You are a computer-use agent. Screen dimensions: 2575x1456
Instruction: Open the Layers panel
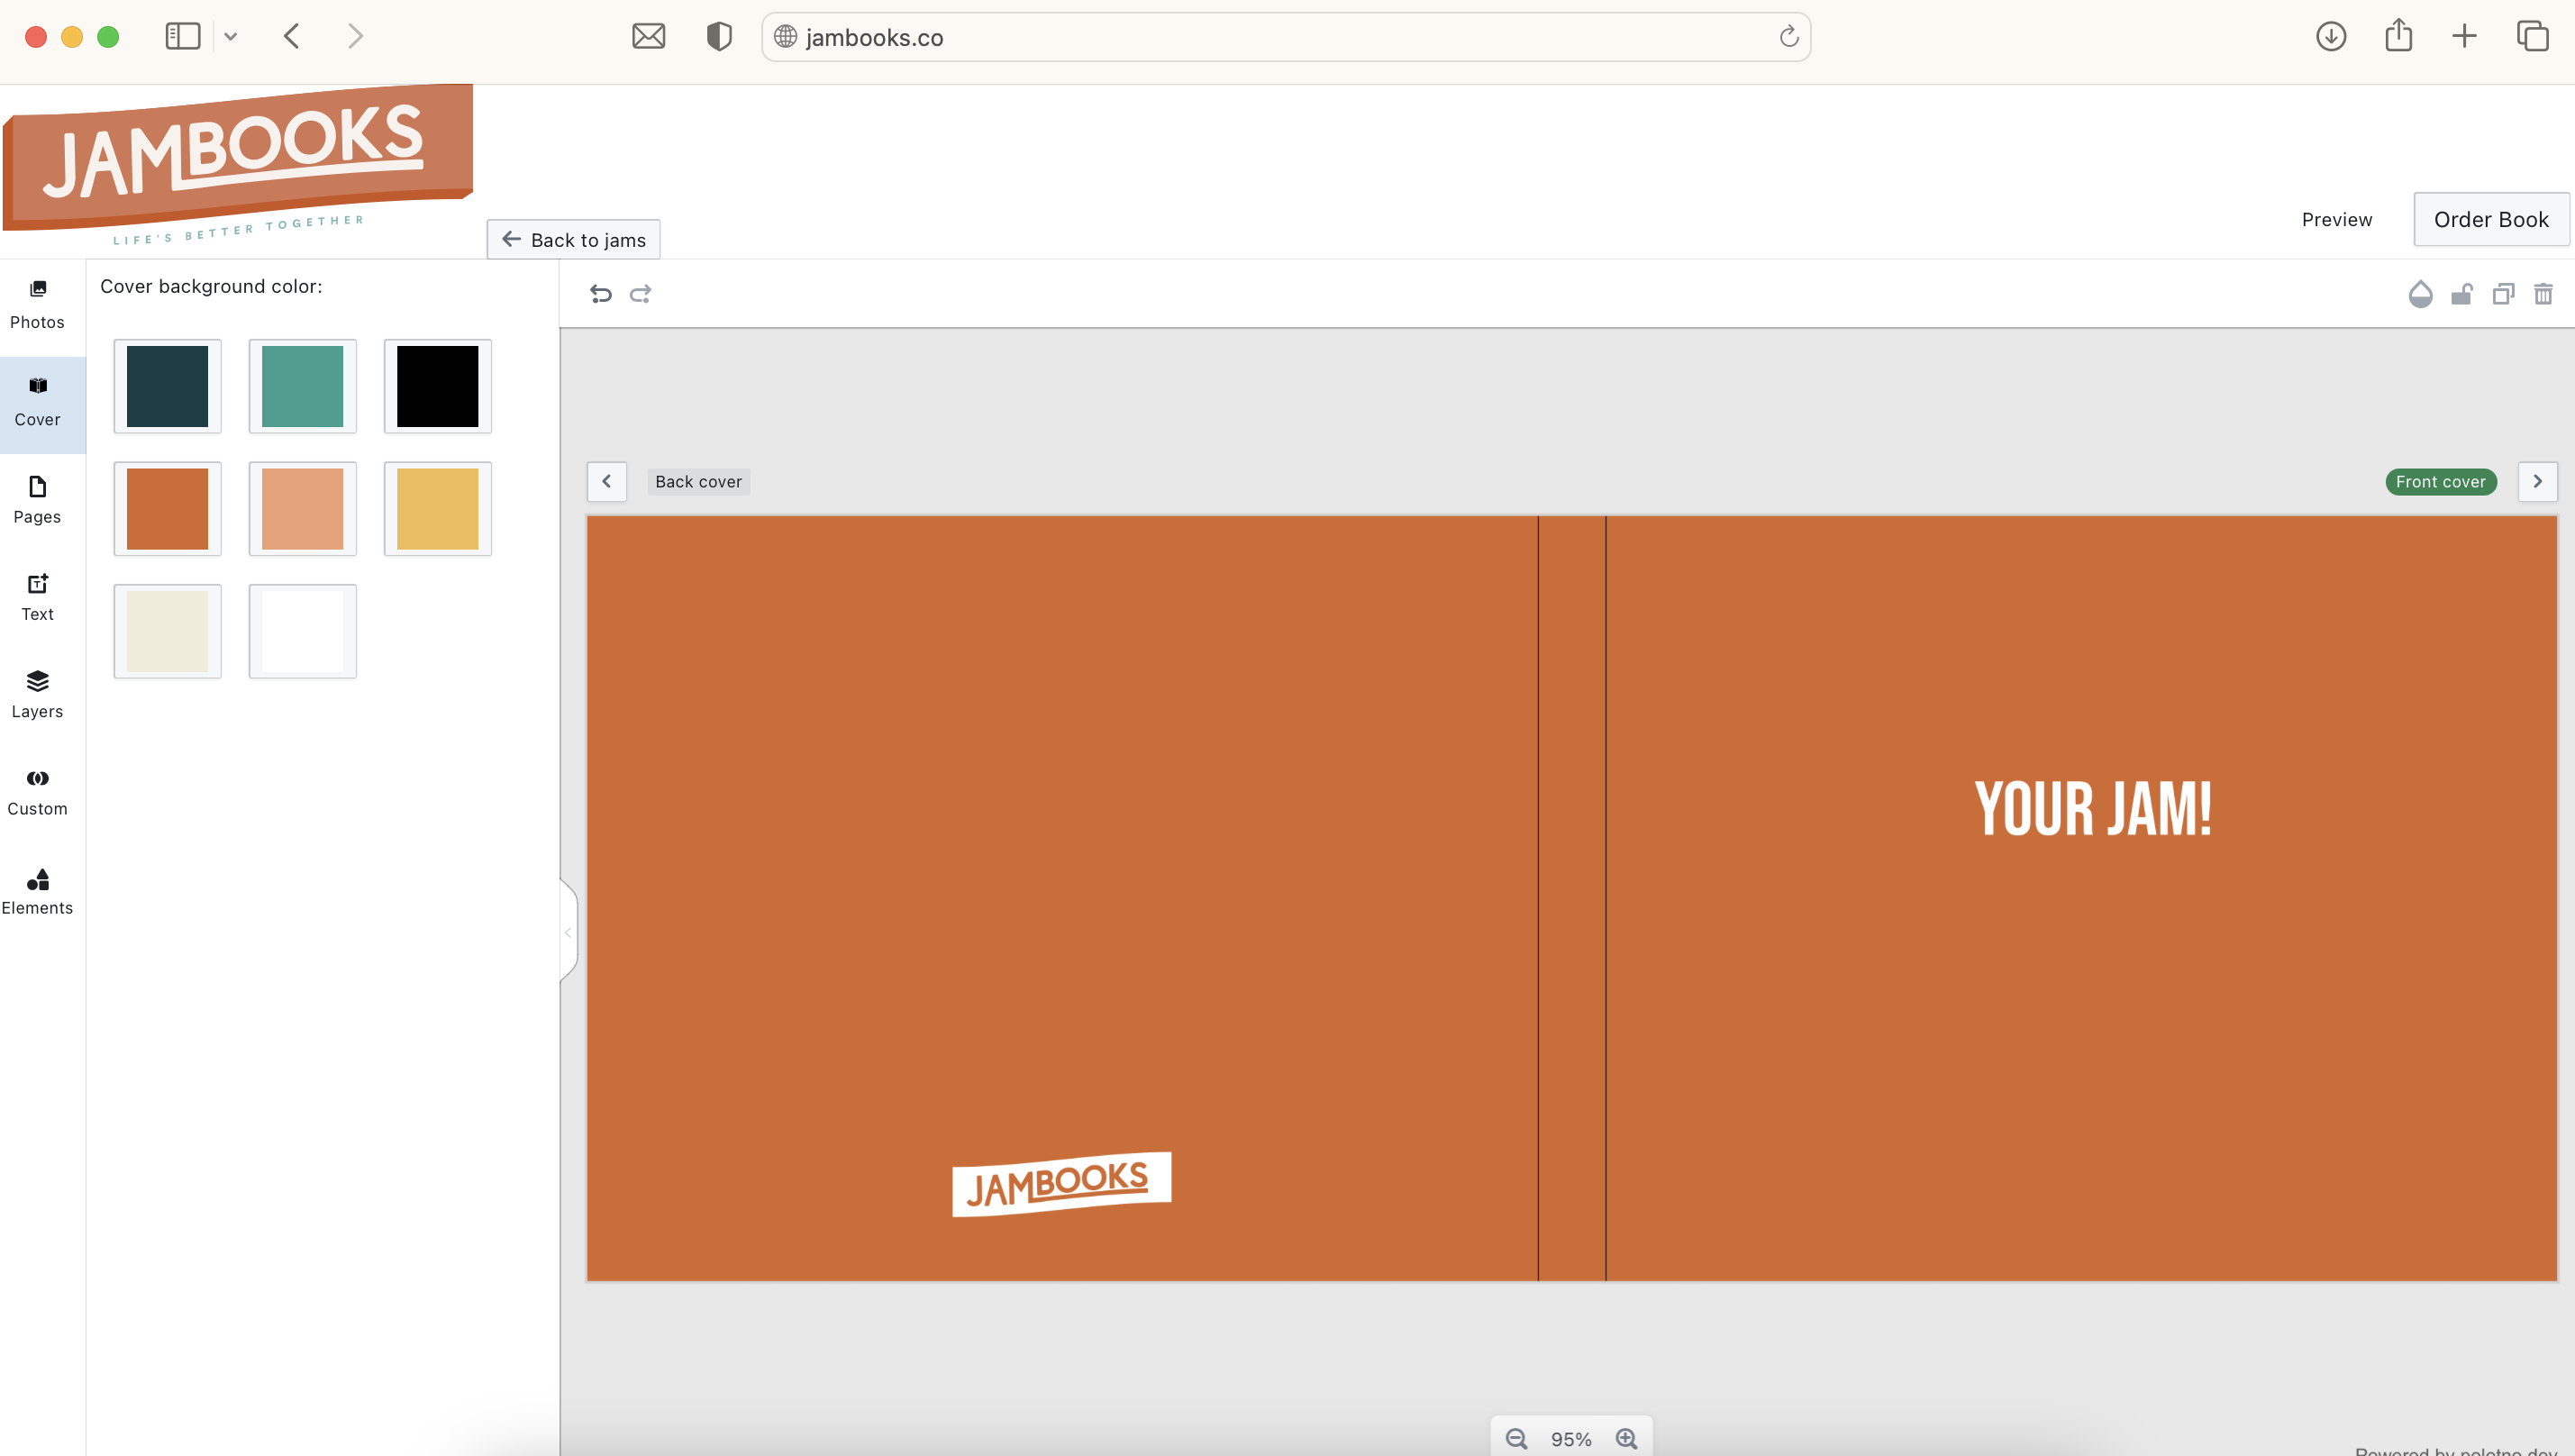click(37, 695)
